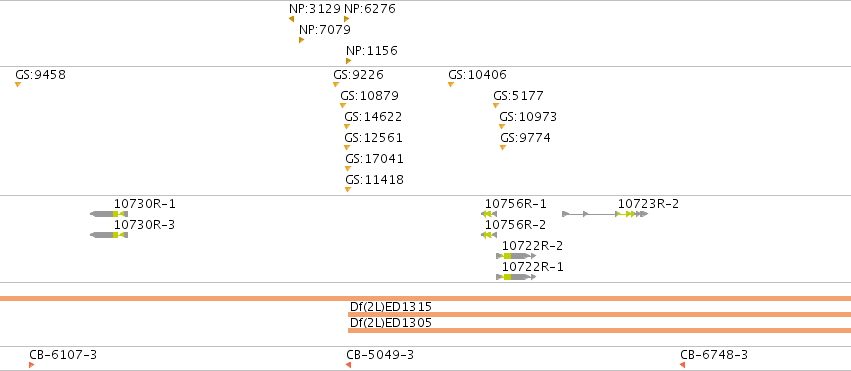Select the CB-6107-3 red arrow marker
This screenshot has width=851, height=371.
tap(31, 365)
